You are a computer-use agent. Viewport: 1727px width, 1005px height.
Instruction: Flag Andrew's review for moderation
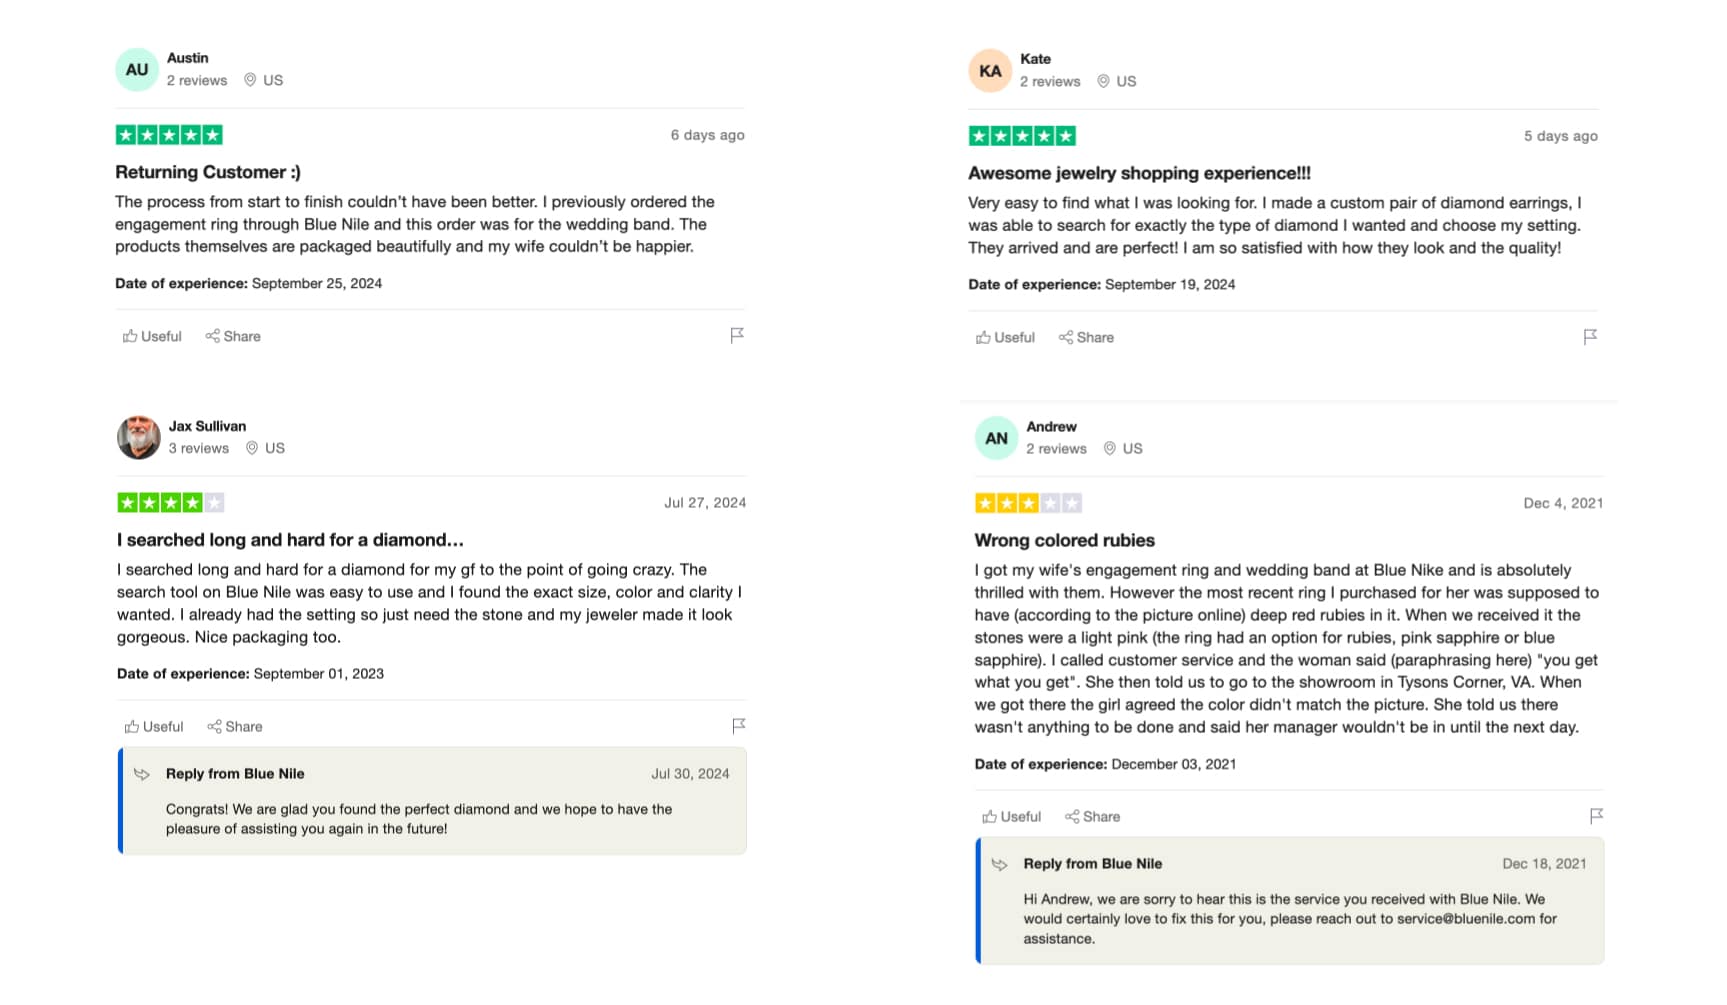(1597, 815)
